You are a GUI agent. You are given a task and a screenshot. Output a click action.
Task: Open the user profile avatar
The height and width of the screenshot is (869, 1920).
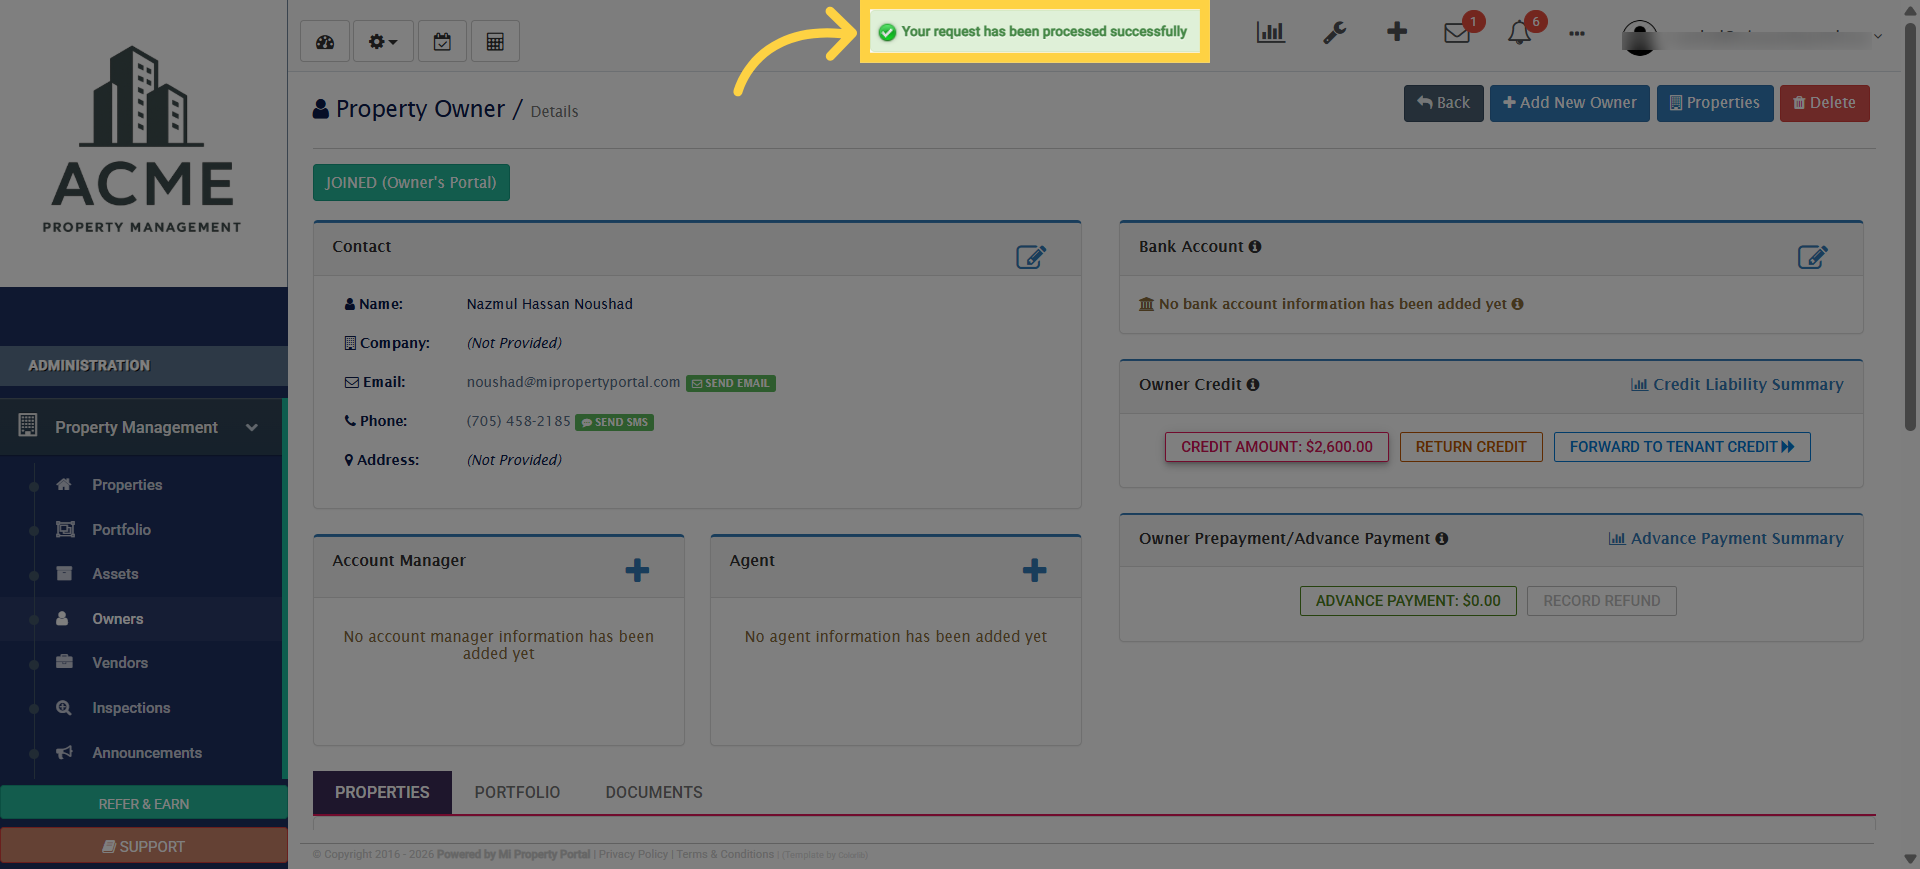1639,38
